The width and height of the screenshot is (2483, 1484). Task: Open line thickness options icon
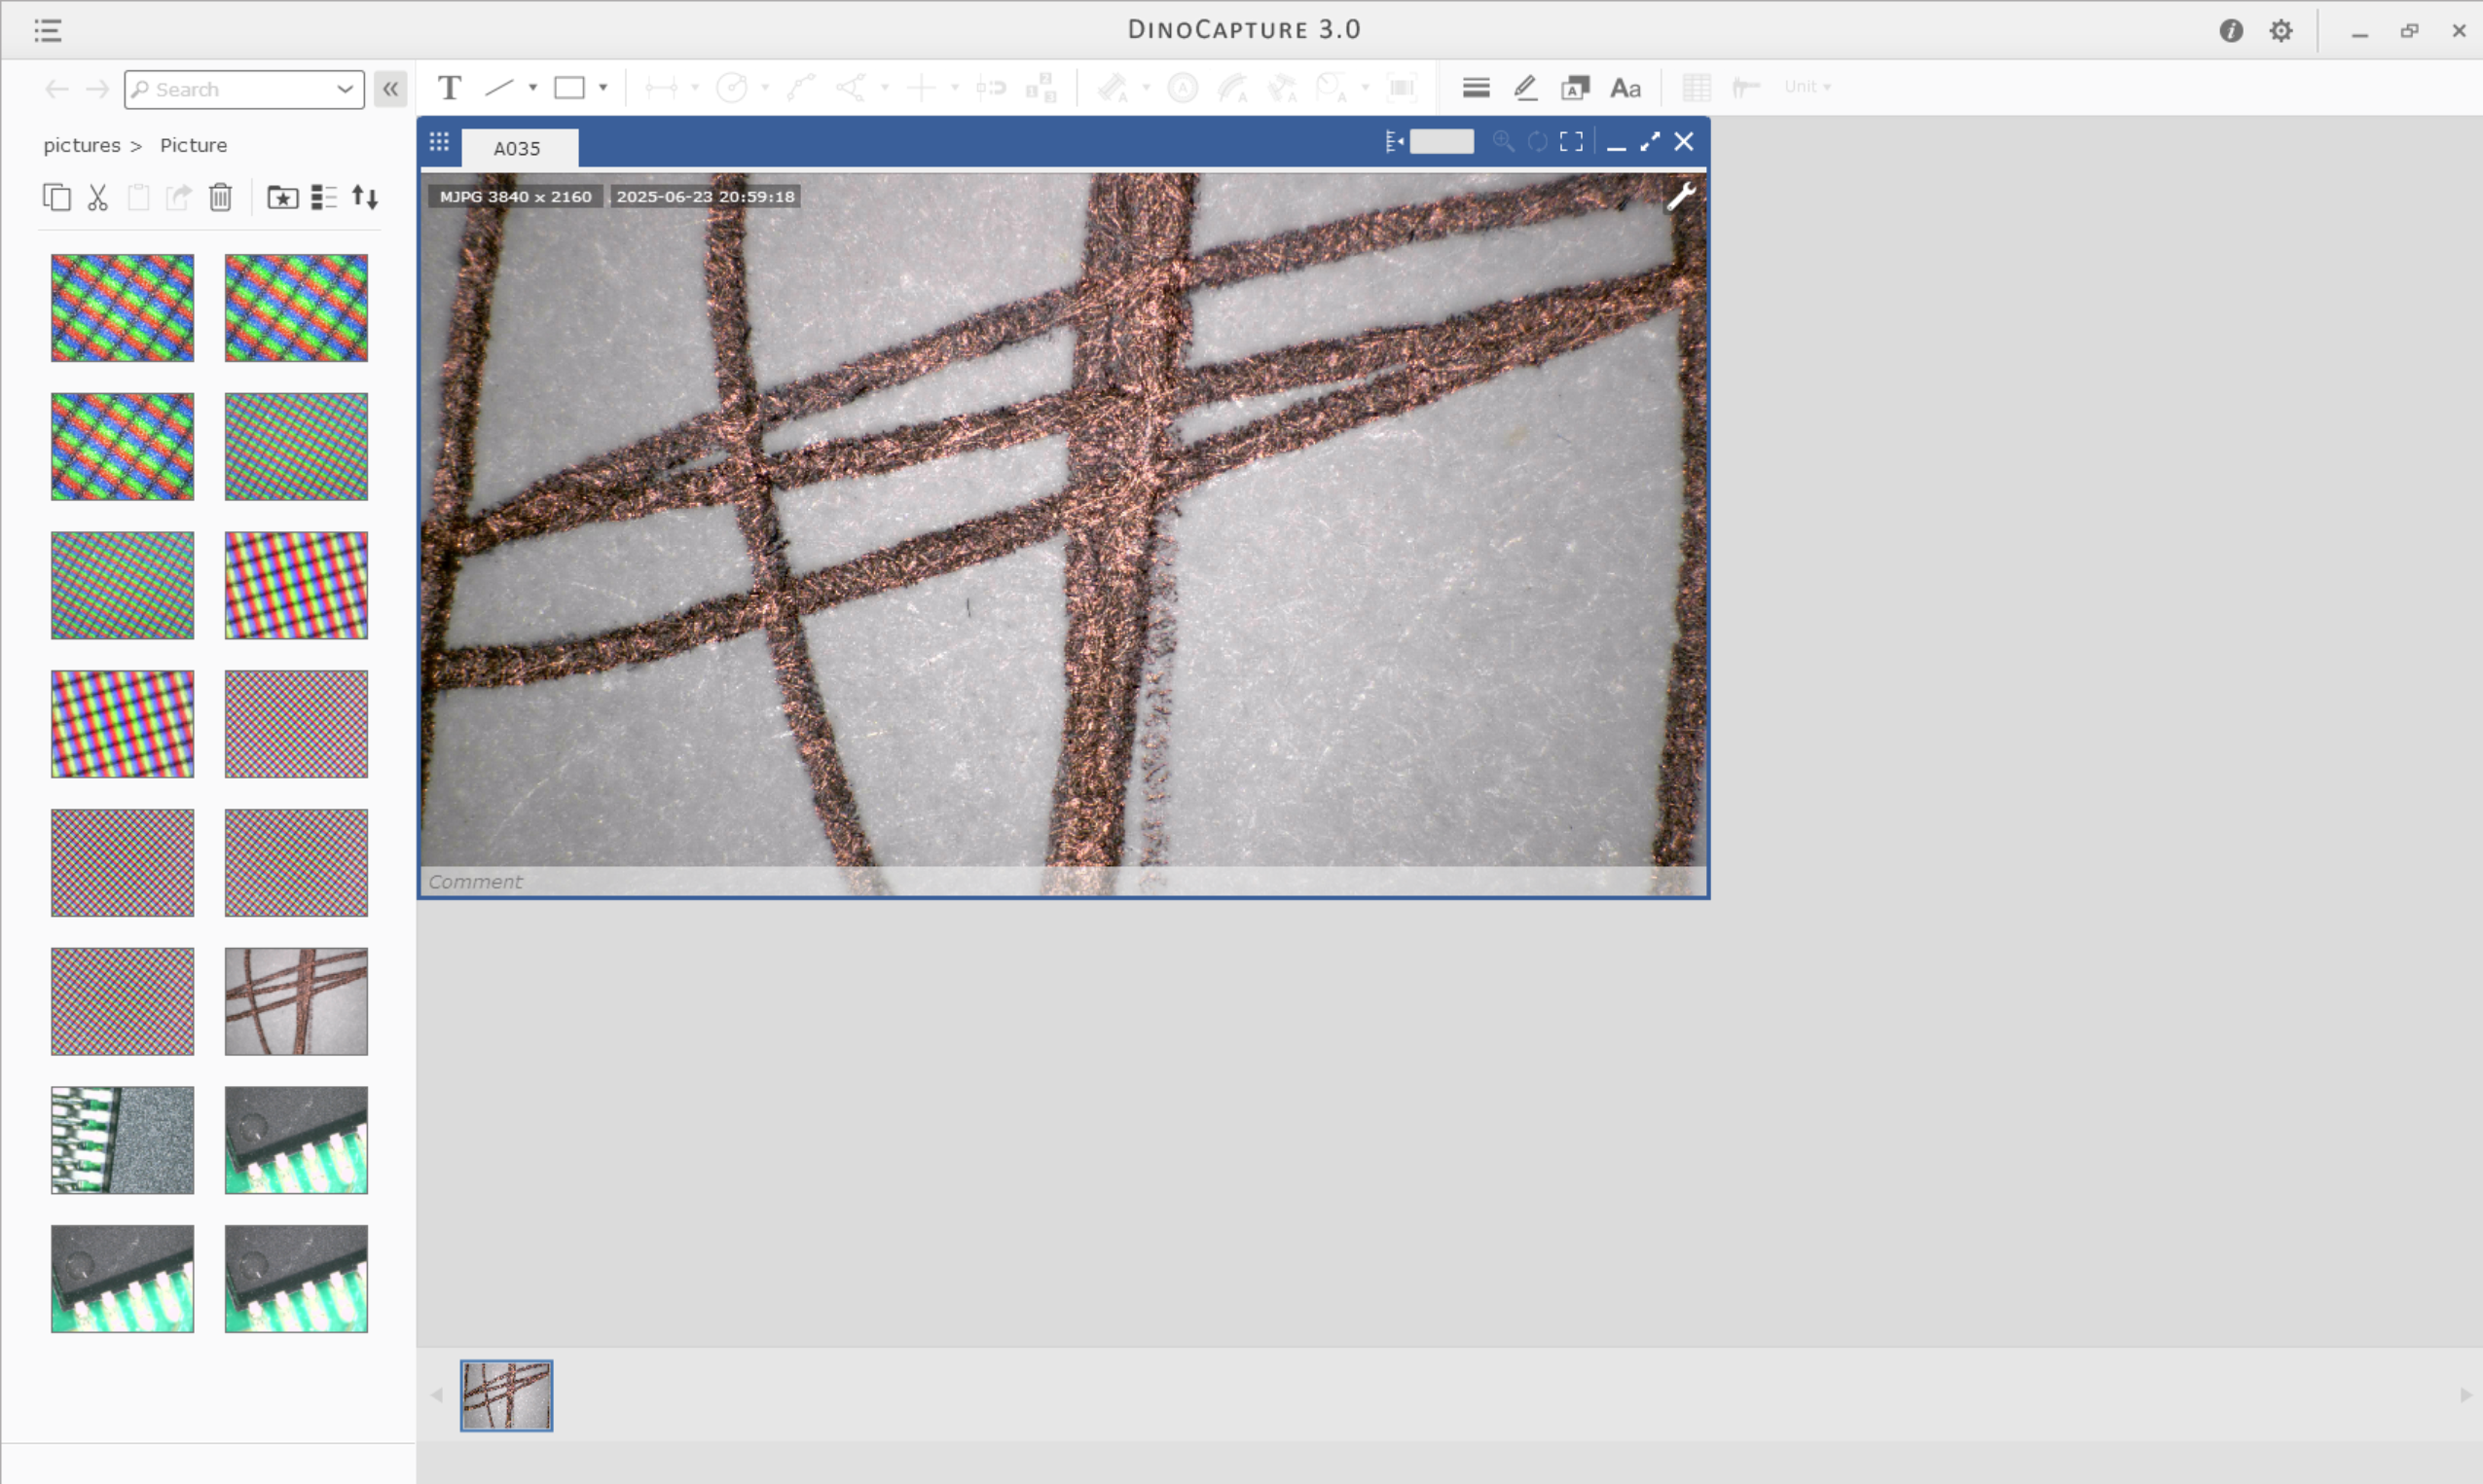pyautogui.click(x=1475, y=88)
